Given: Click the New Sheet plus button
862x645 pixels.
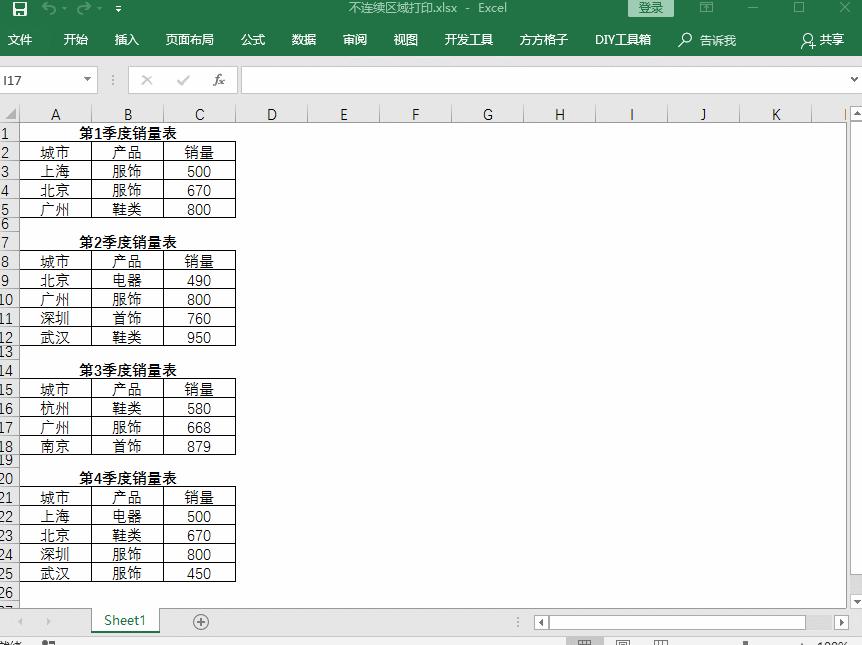Looking at the screenshot, I should [x=200, y=621].
